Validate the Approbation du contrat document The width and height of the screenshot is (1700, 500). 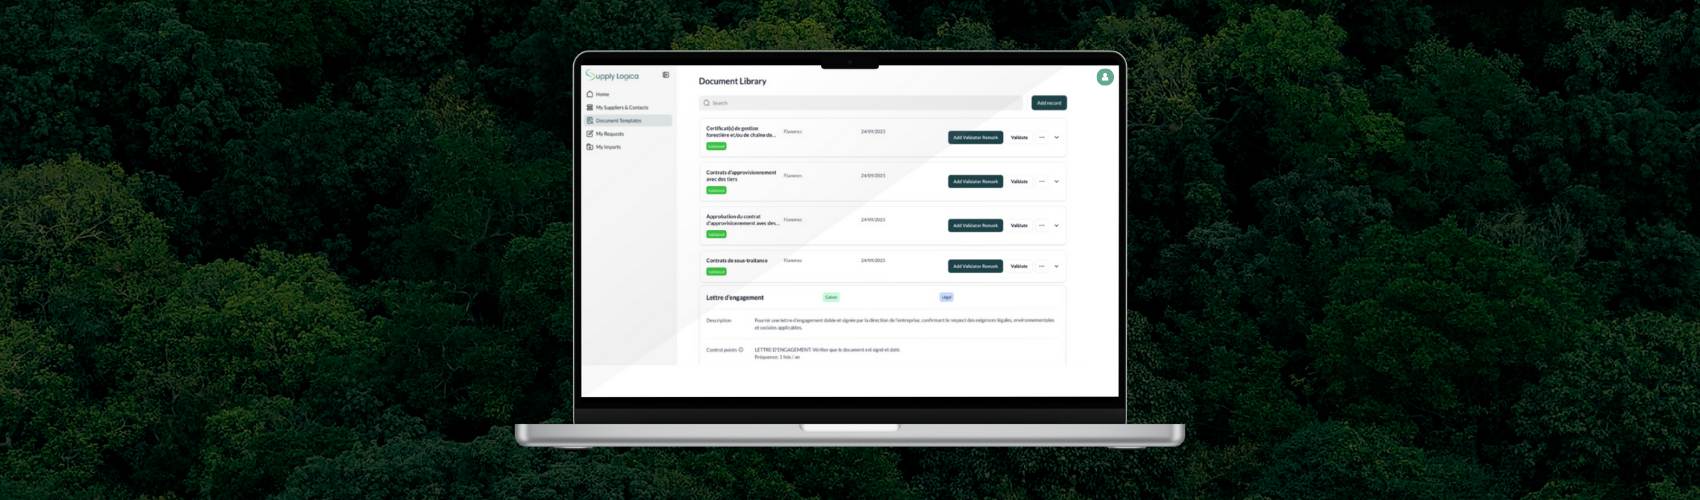coord(1019,225)
